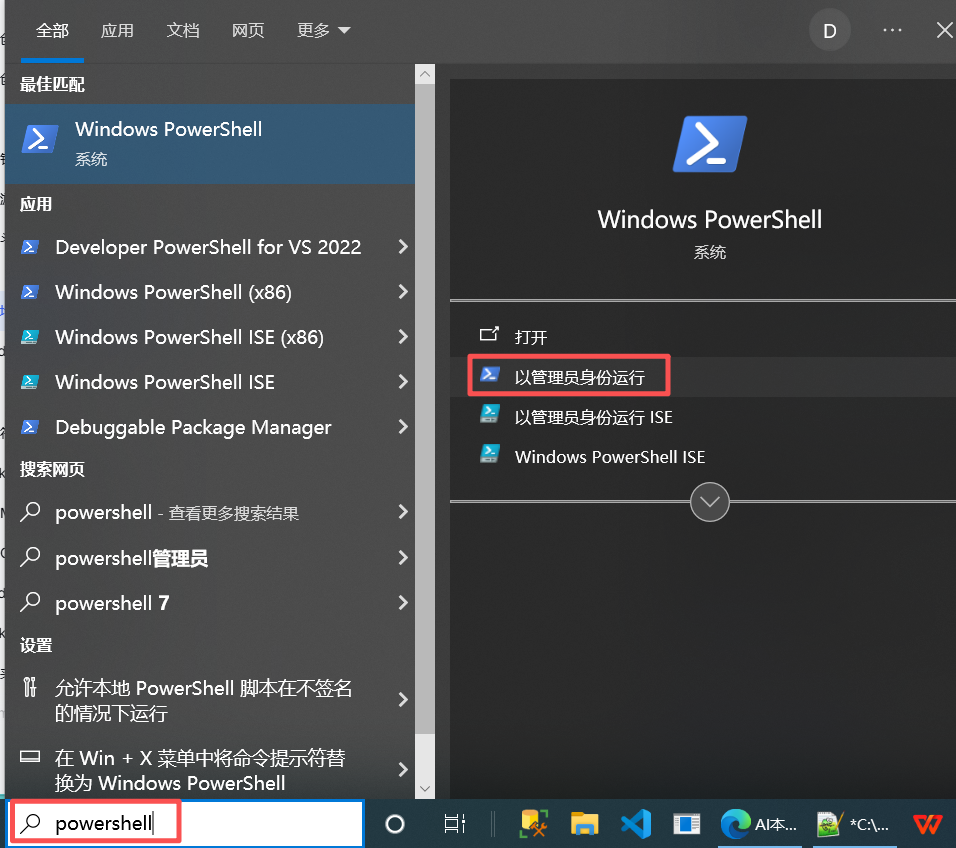Image resolution: width=956 pixels, height=848 pixels.
Task: Expand Debuggable Package Manager arrow
Action: tap(403, 427)
